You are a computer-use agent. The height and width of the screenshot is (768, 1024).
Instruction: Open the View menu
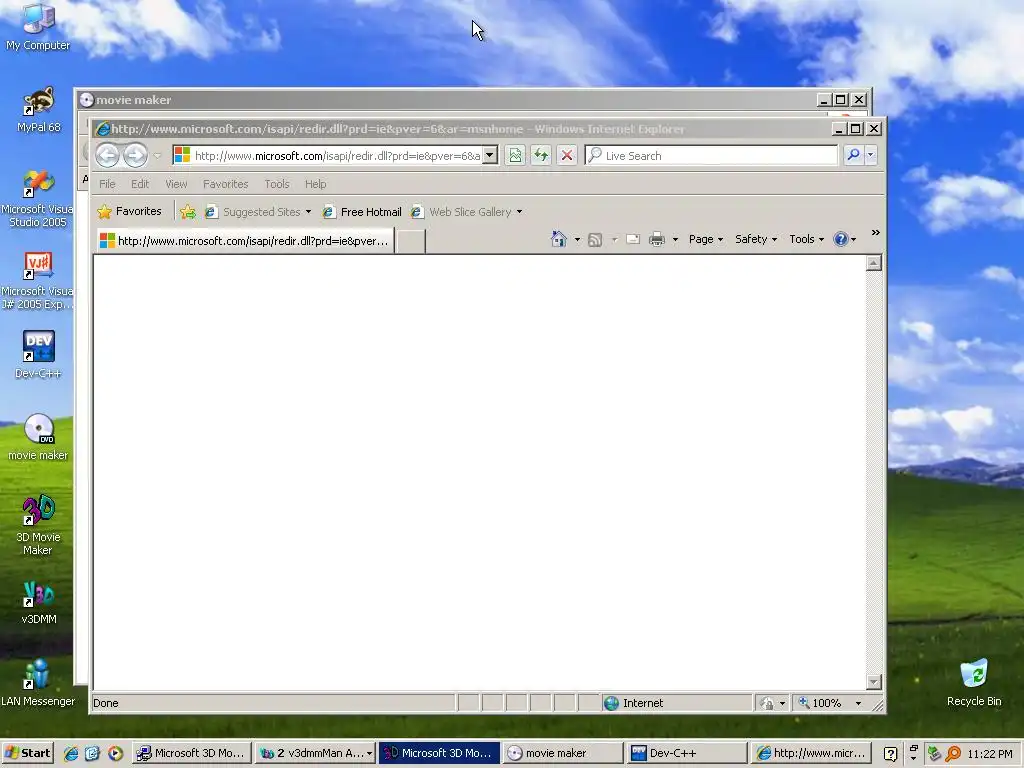tap(176, 184)
